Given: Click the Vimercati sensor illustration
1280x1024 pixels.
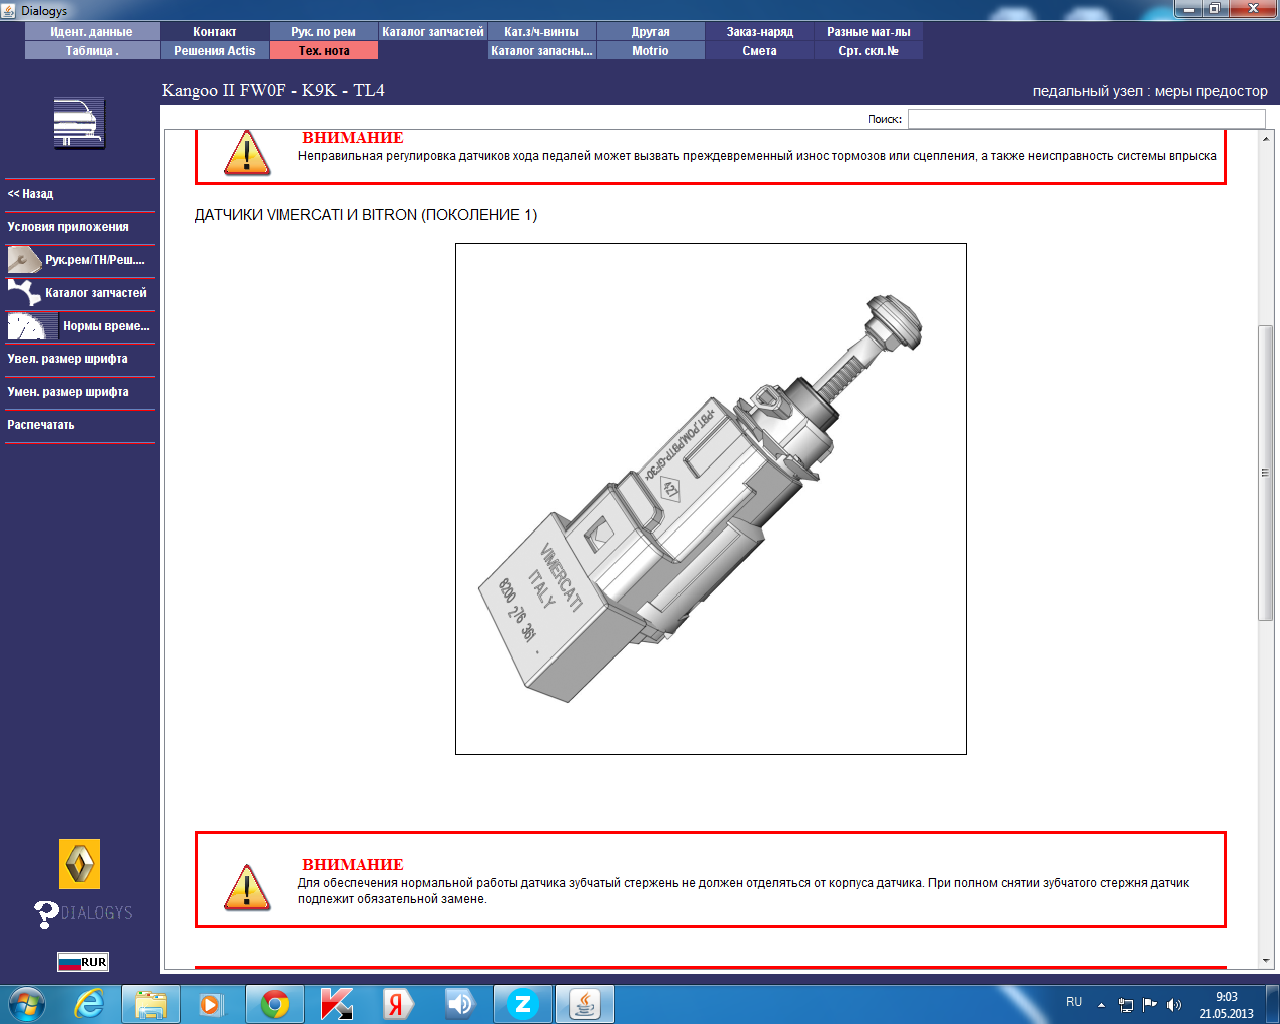Looking at the screenshot, I should coord(711,499).
